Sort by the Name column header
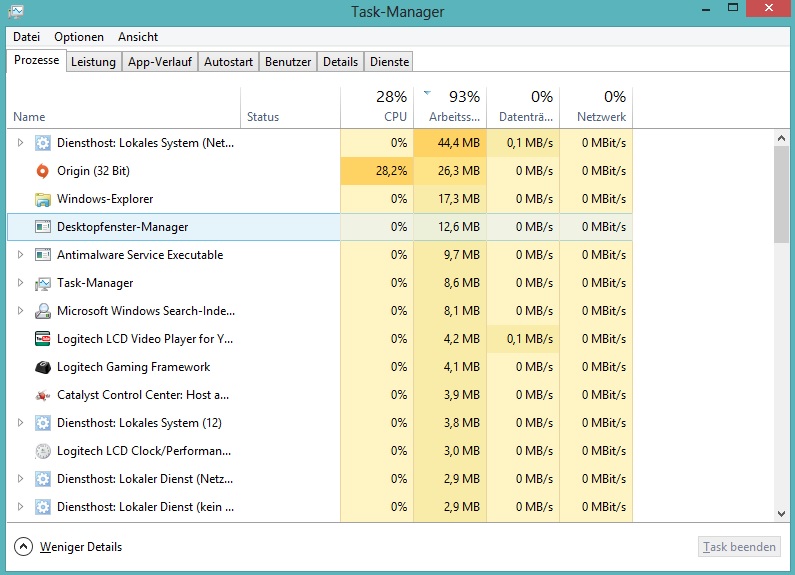The image size is (795, 575). click(123, 107)
